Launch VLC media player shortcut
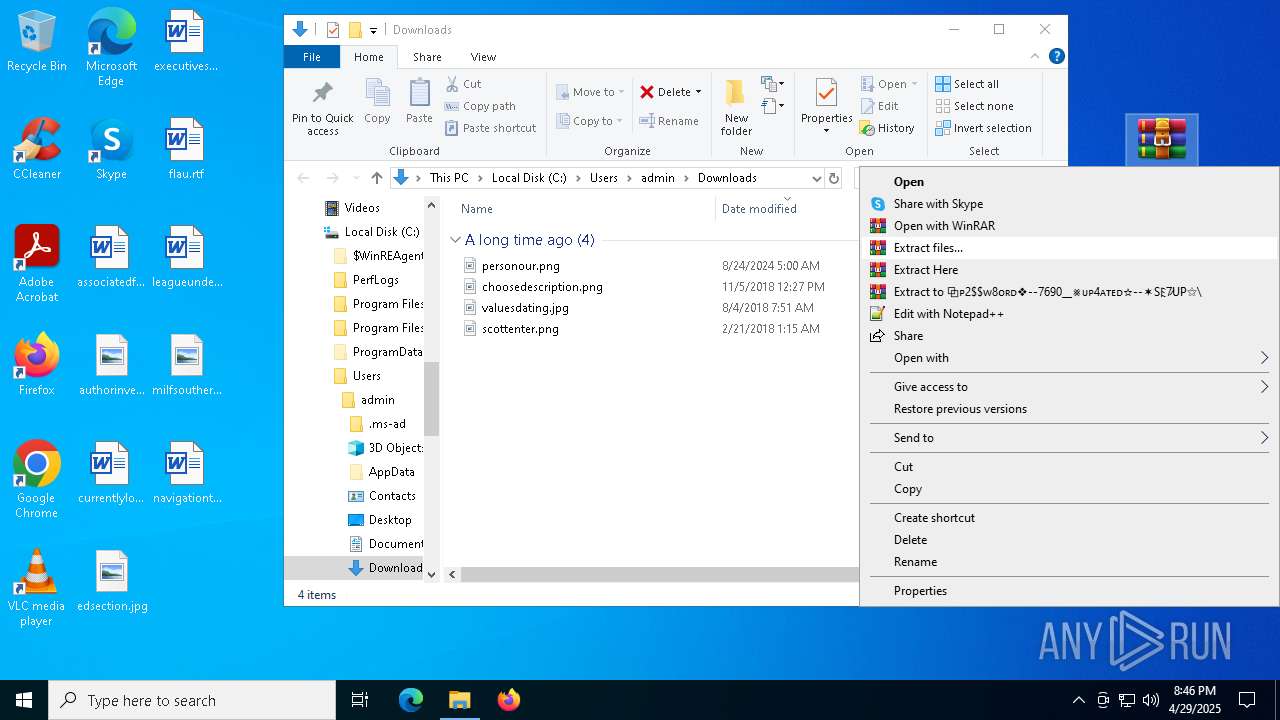Screen dimensions: 1280x720 pos(37,587)
